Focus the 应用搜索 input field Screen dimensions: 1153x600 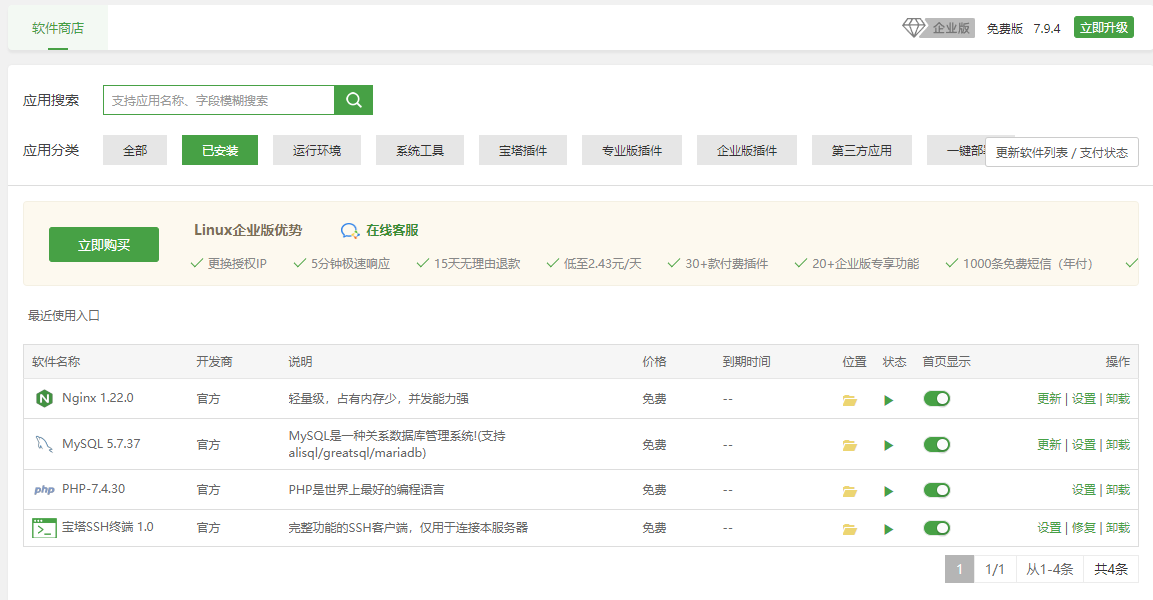coord(218,100)
